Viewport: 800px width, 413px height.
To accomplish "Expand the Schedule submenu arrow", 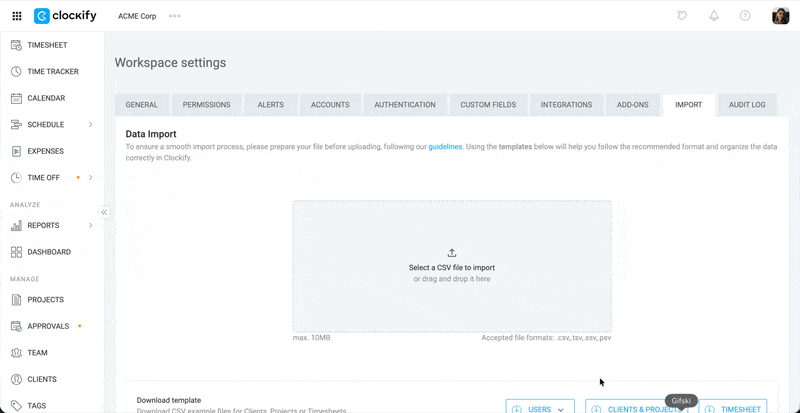I will [91, 125].
